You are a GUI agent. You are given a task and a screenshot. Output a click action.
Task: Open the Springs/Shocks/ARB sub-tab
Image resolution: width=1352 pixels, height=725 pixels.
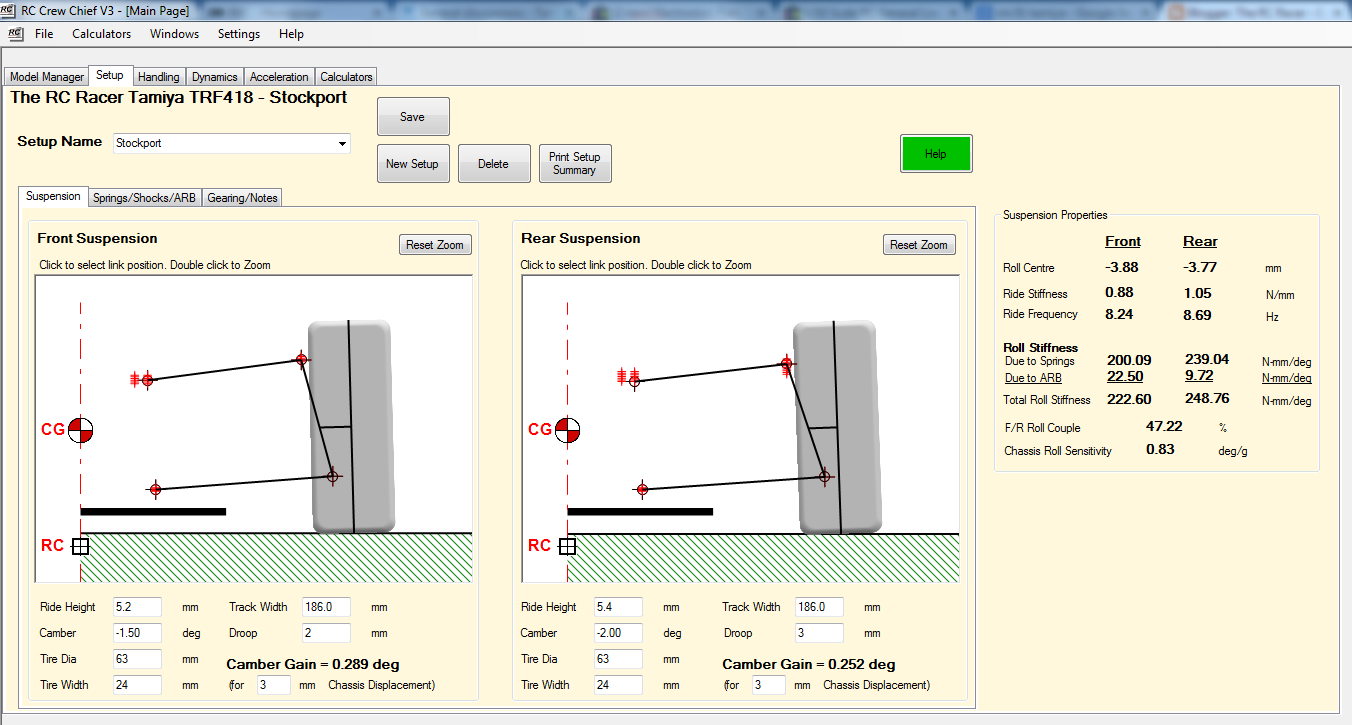coord(144,198)
